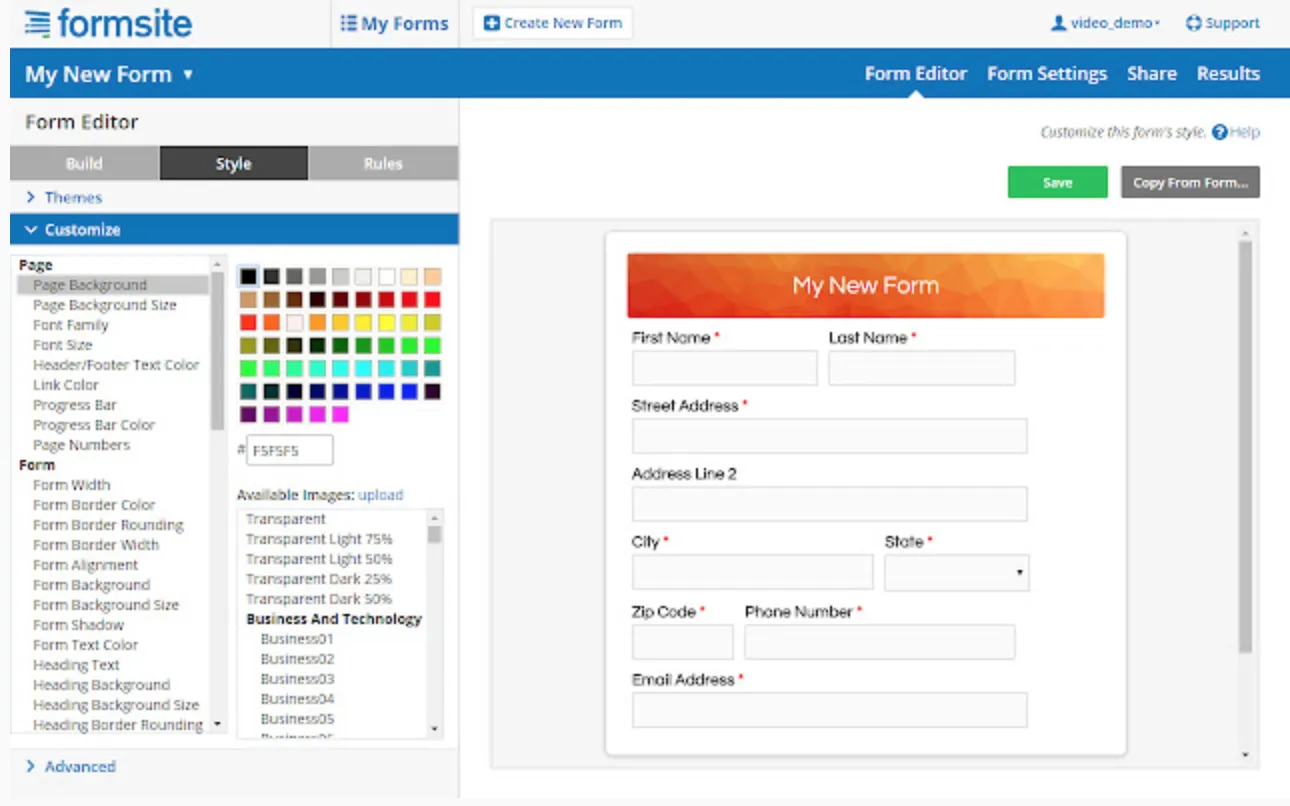The height and width of the screenshot is (806, 1290).
Task: Open the State dropdown in the form
Action: [956, 573]
